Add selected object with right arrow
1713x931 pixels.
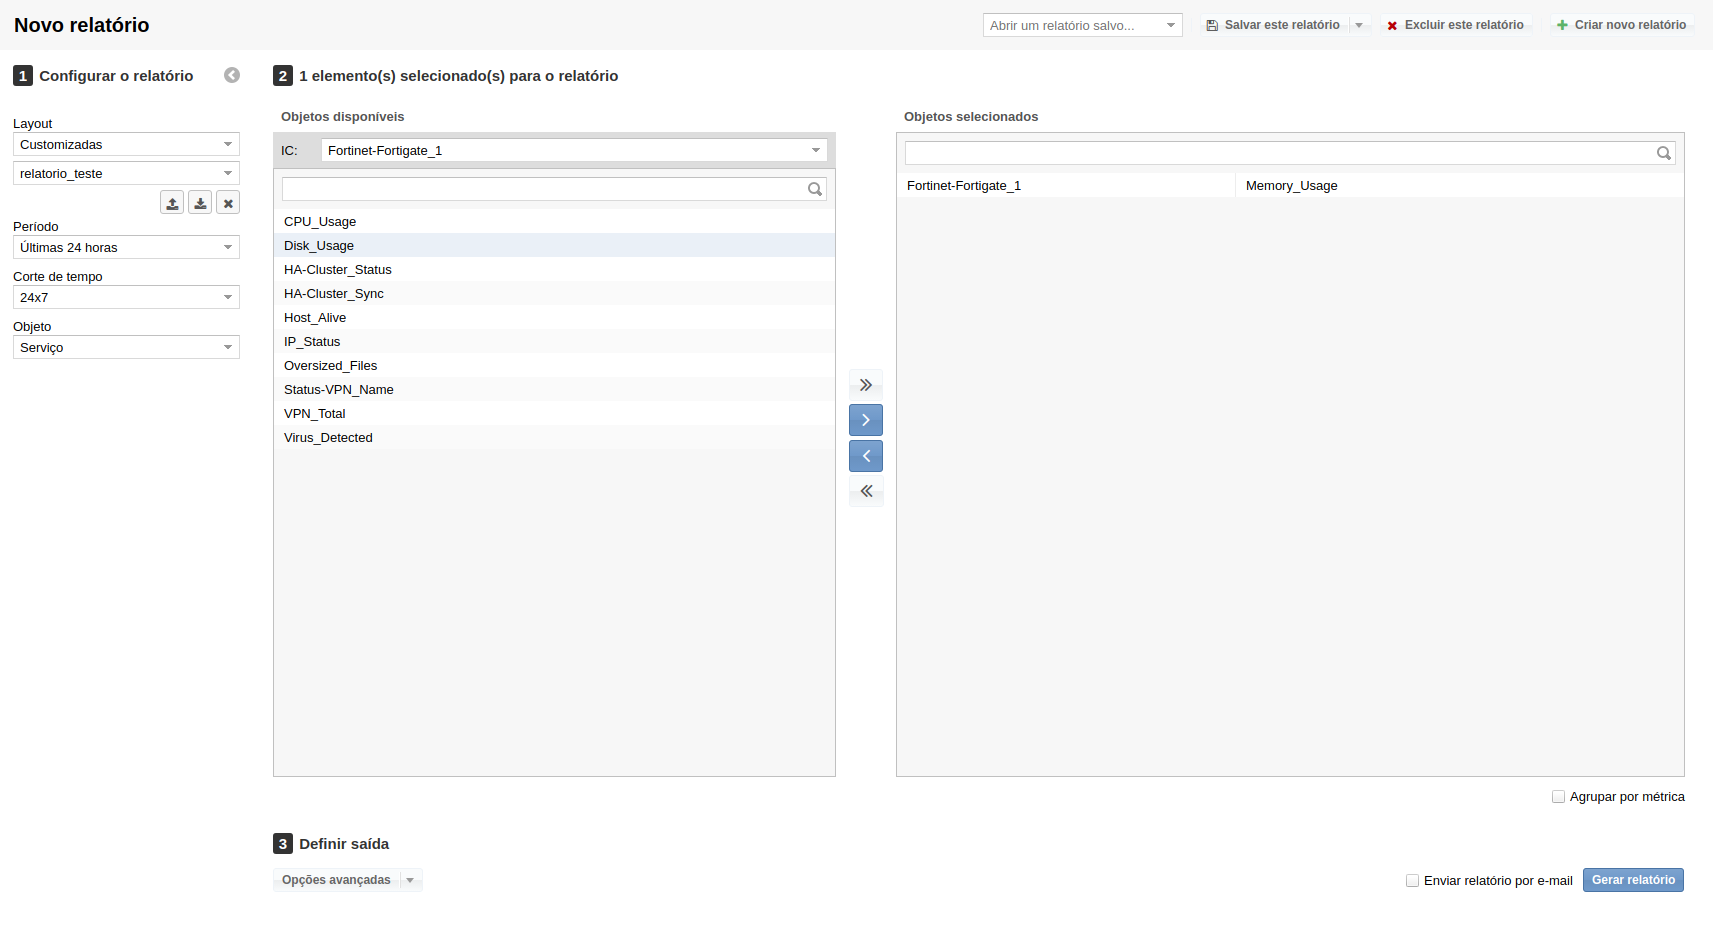coord(866,420)
